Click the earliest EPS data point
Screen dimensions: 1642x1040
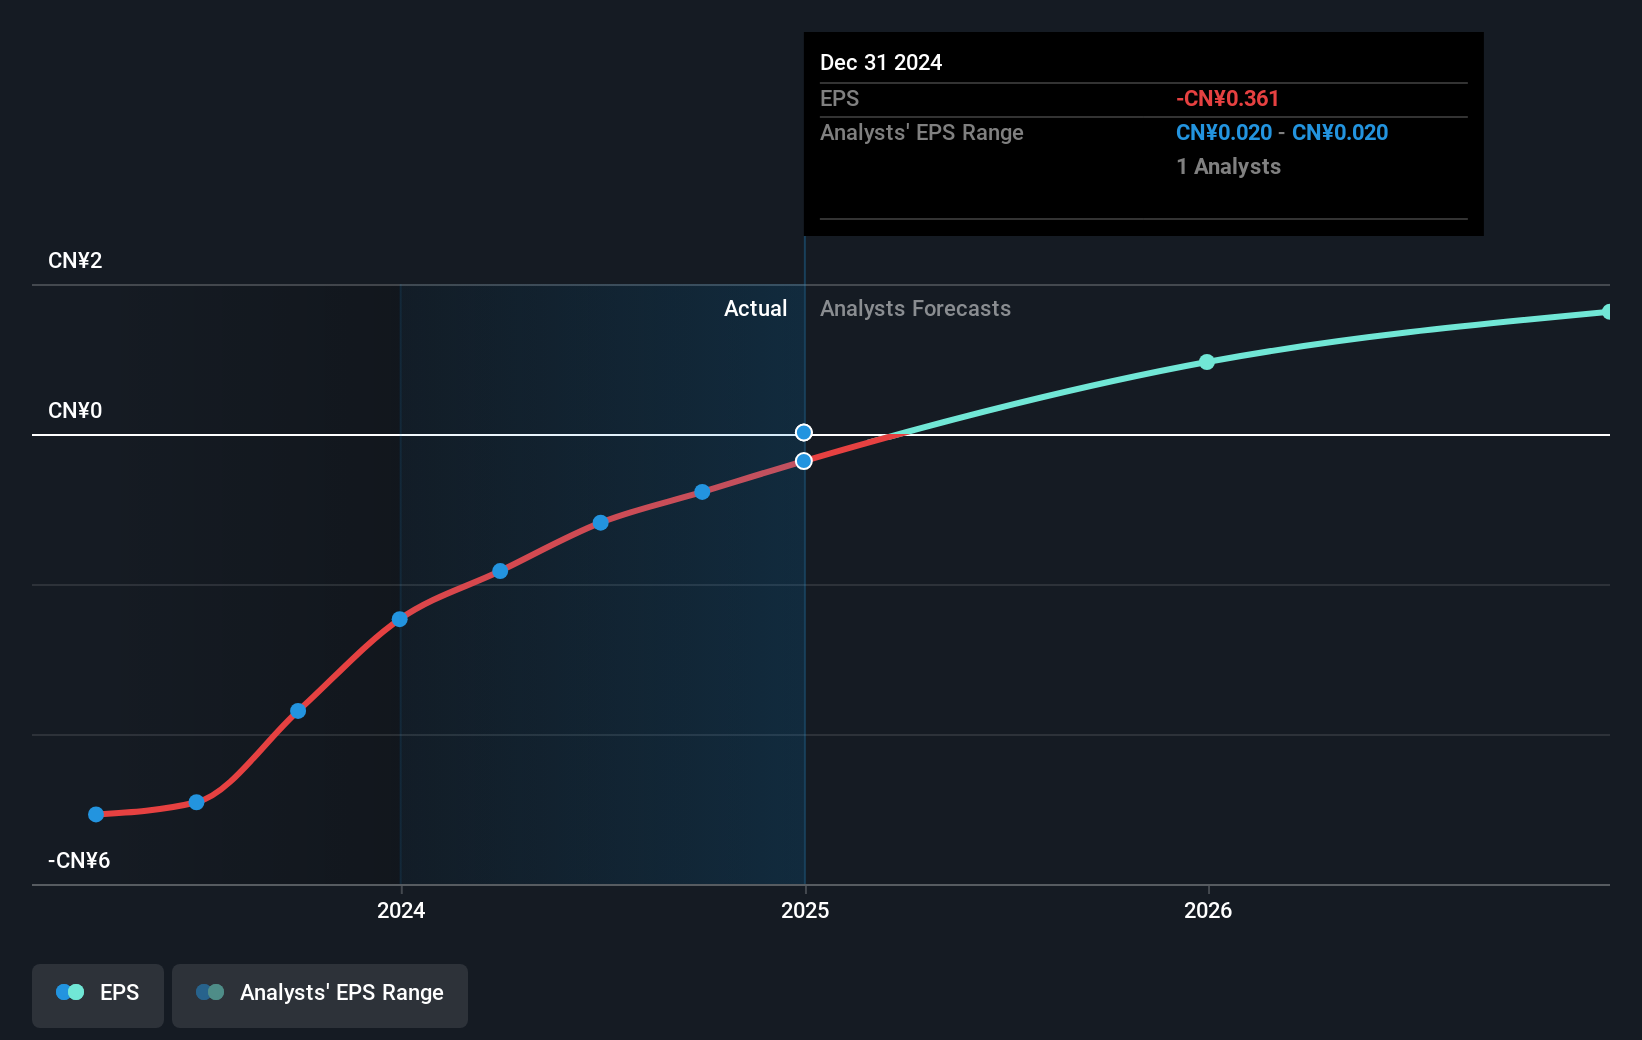click(x=96, y=814)
